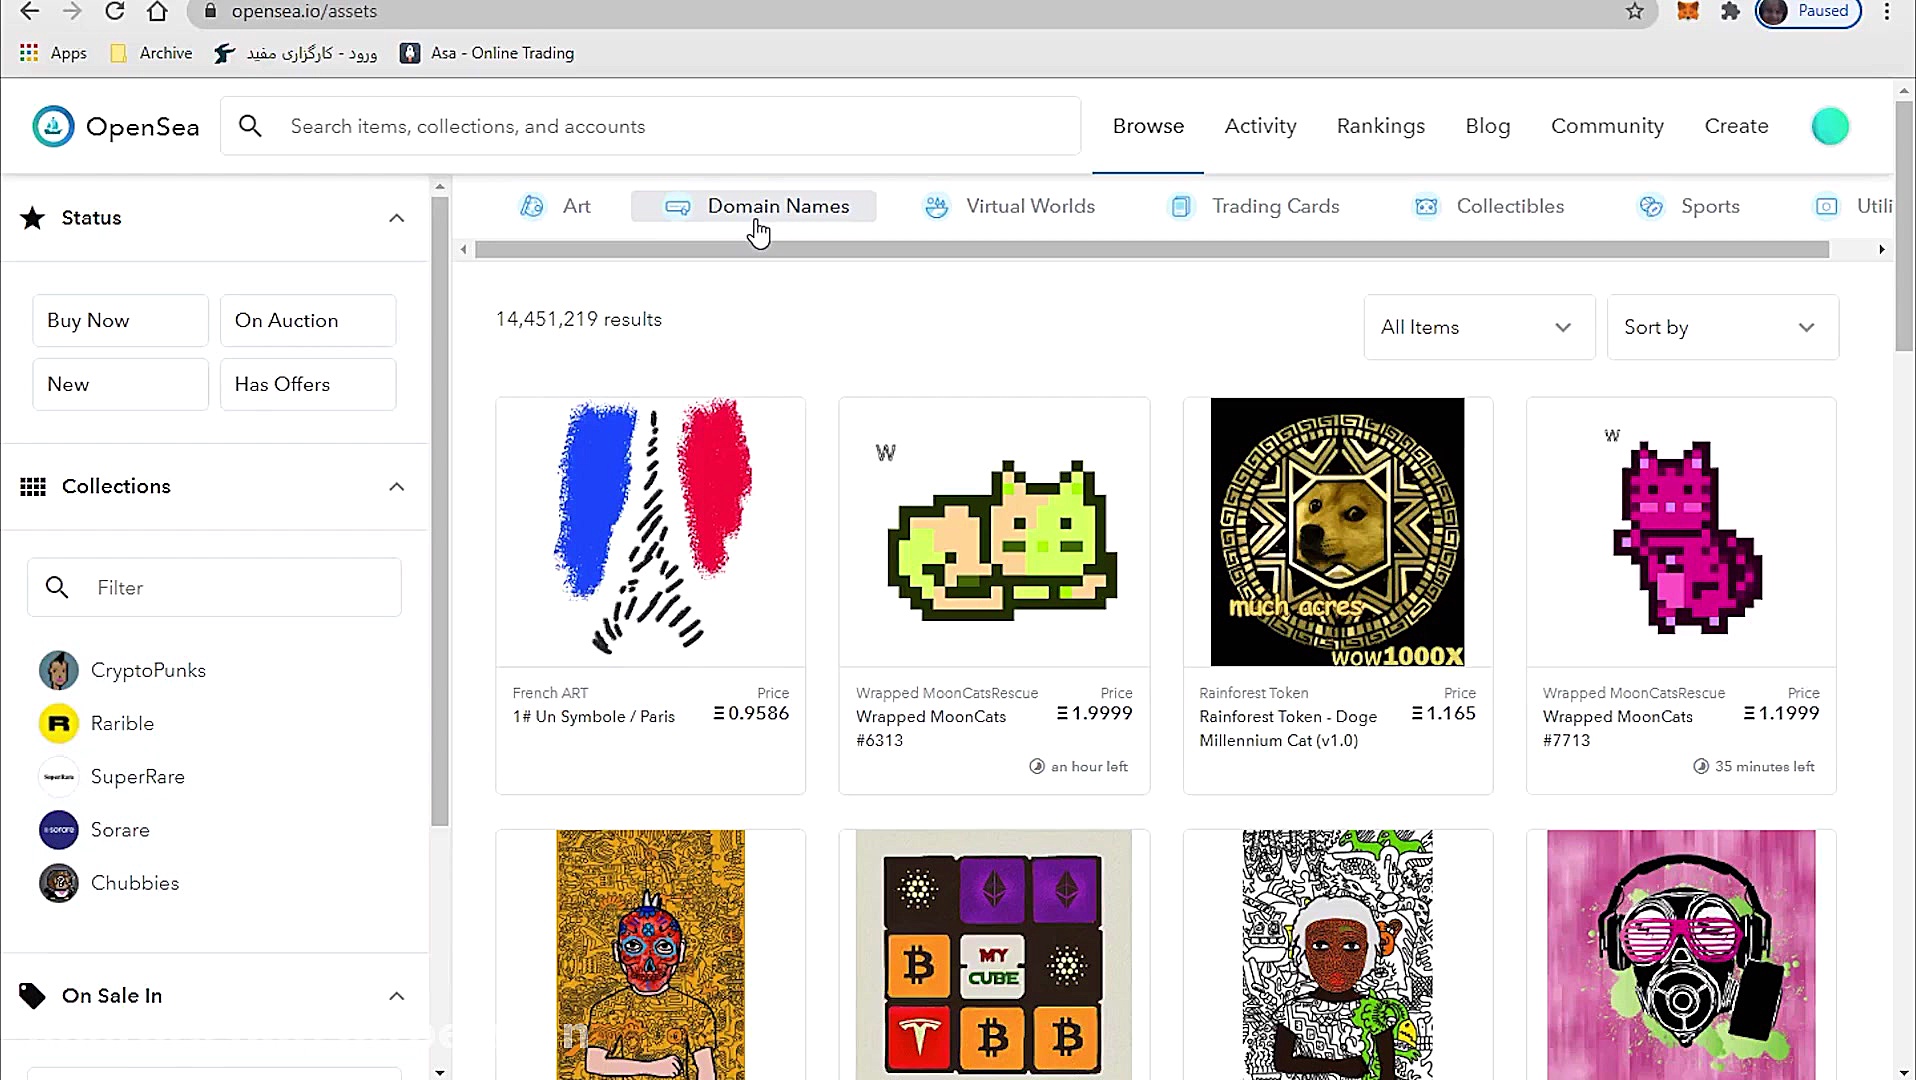This screenshot has height=1080, width=1916.
Task: Click the Rarible collection logo
Action: (59, 723)
